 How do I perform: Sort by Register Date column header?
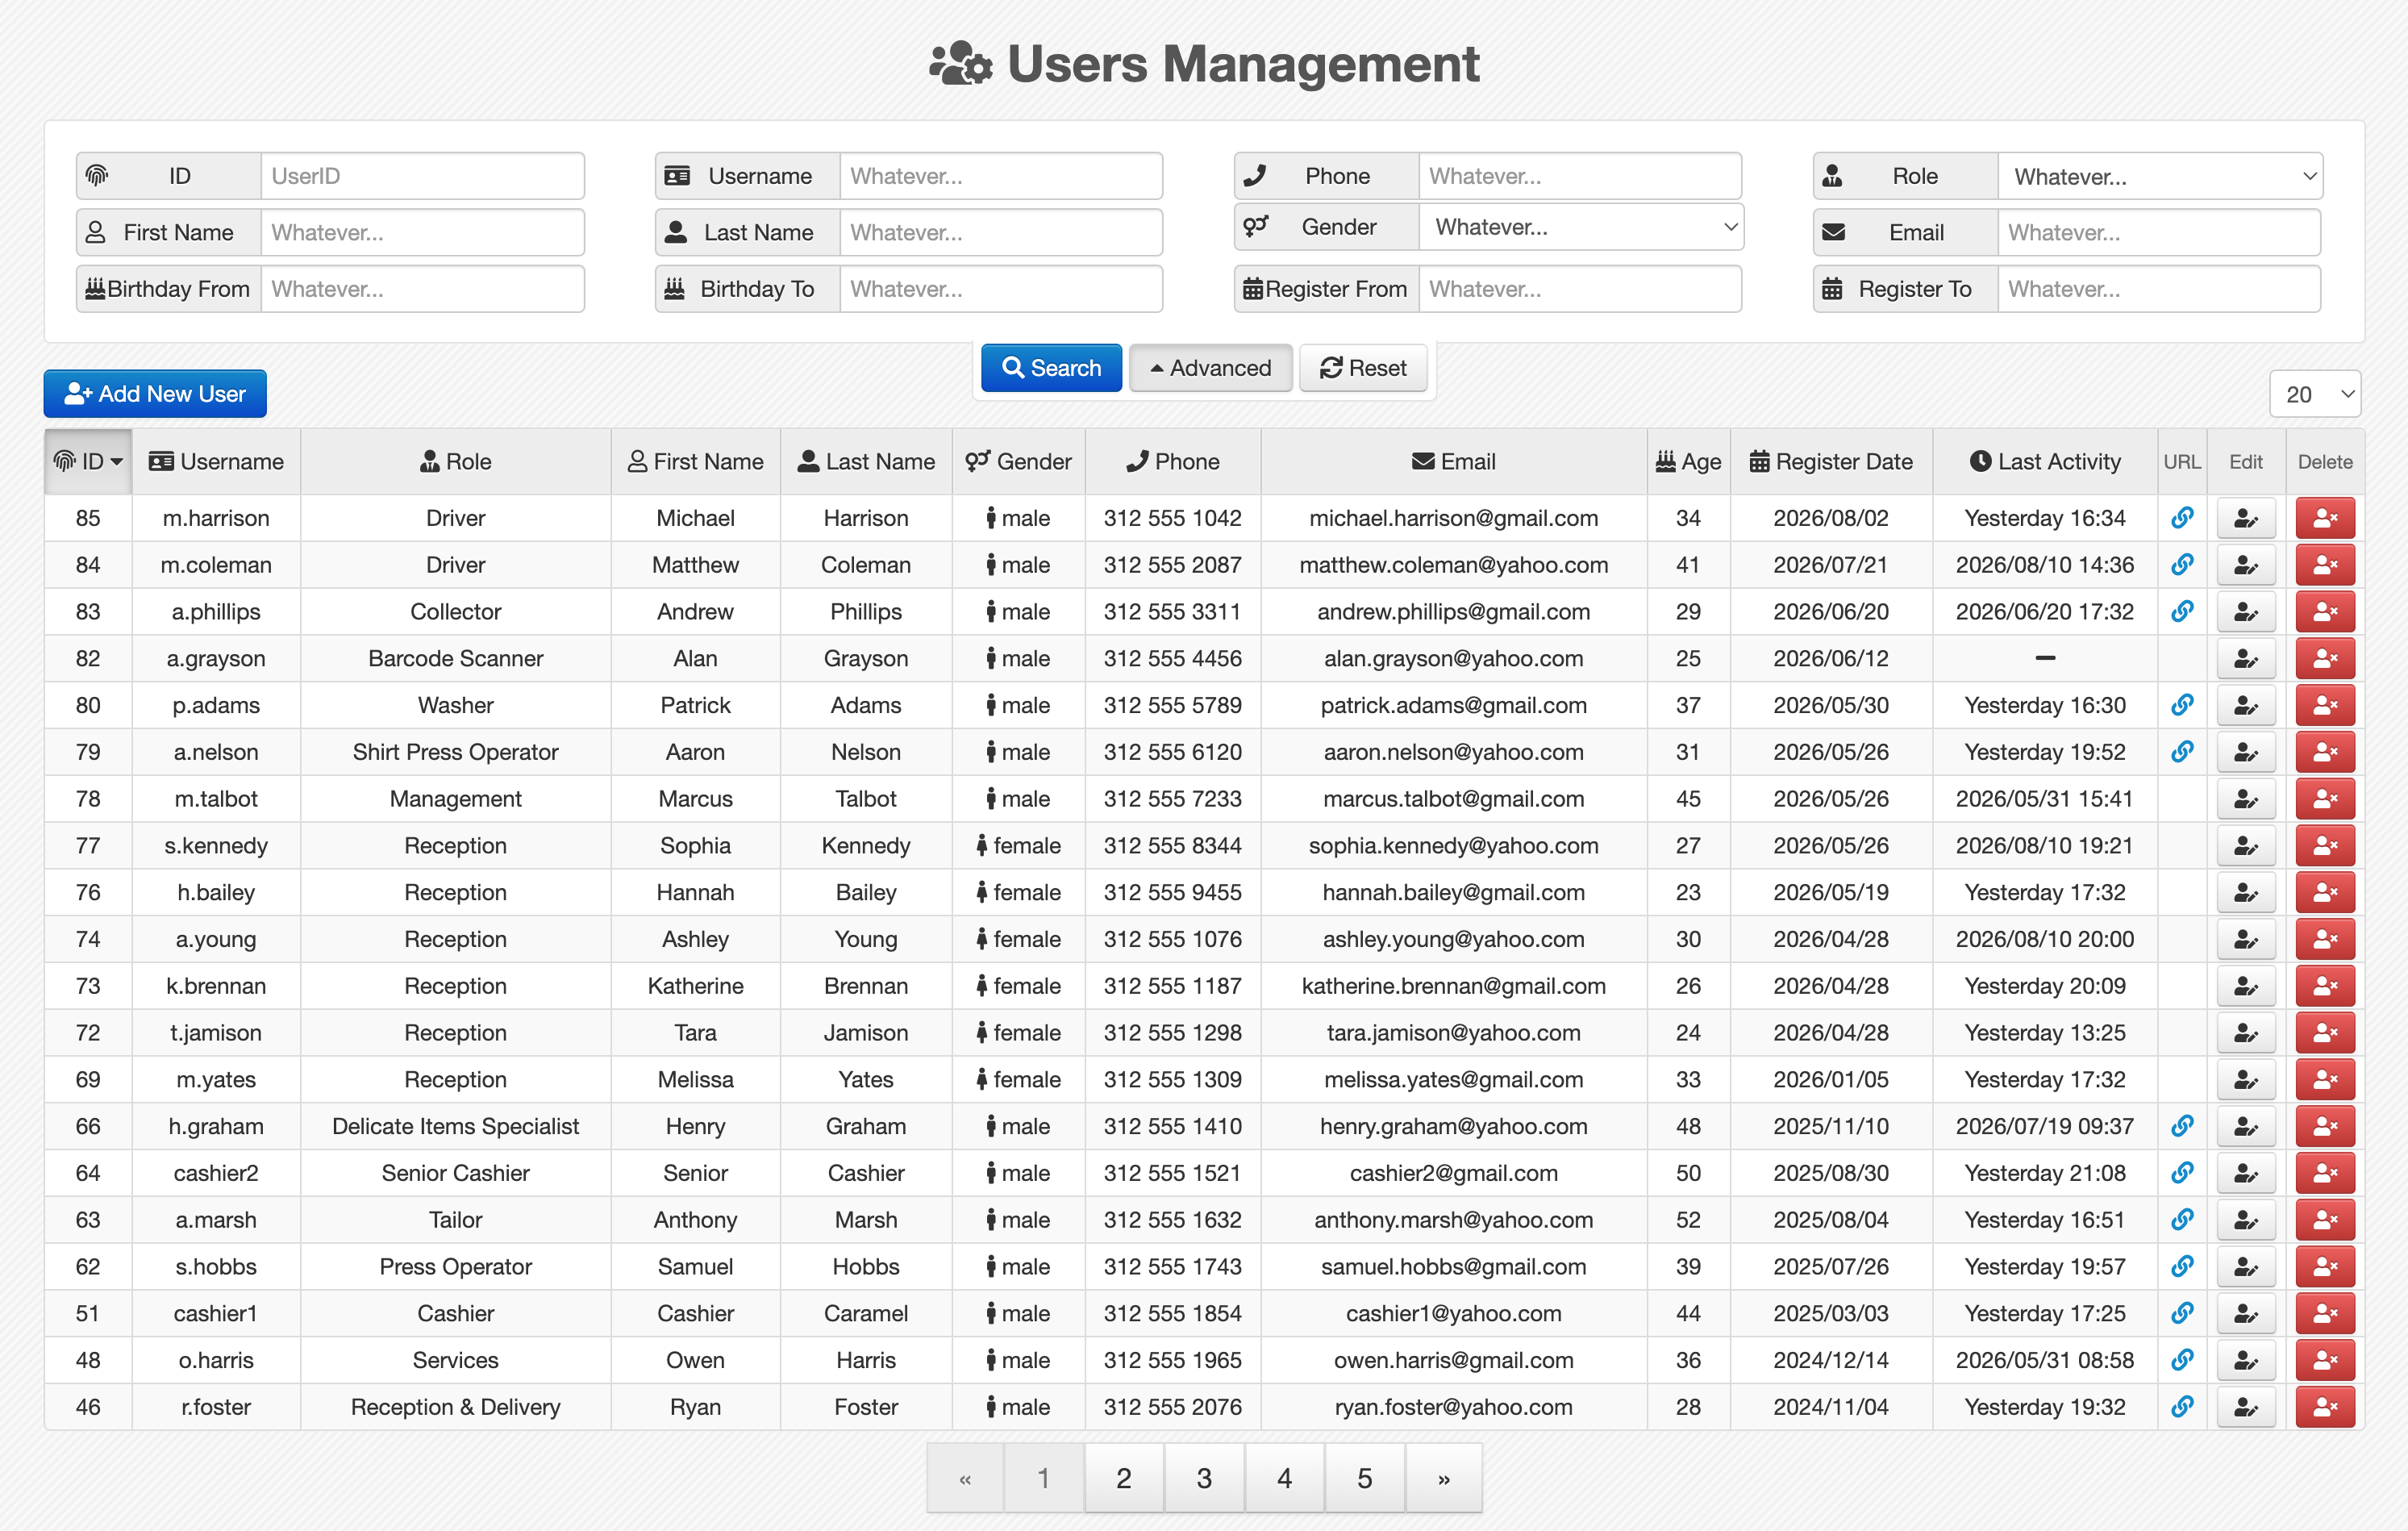point(1830,461)
